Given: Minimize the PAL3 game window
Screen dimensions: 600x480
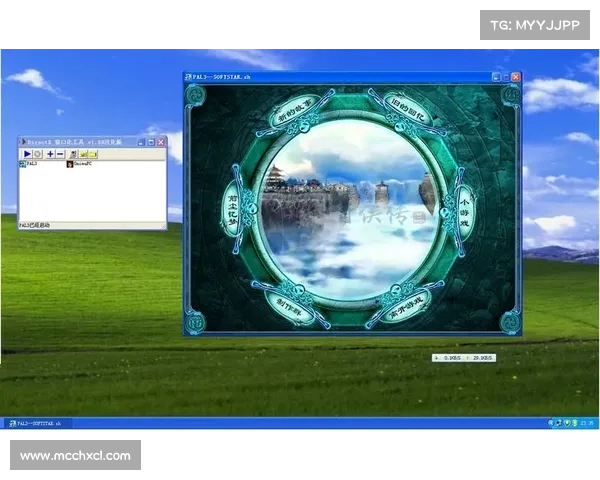Looking at the screenshot, I should tap(495, 77).
